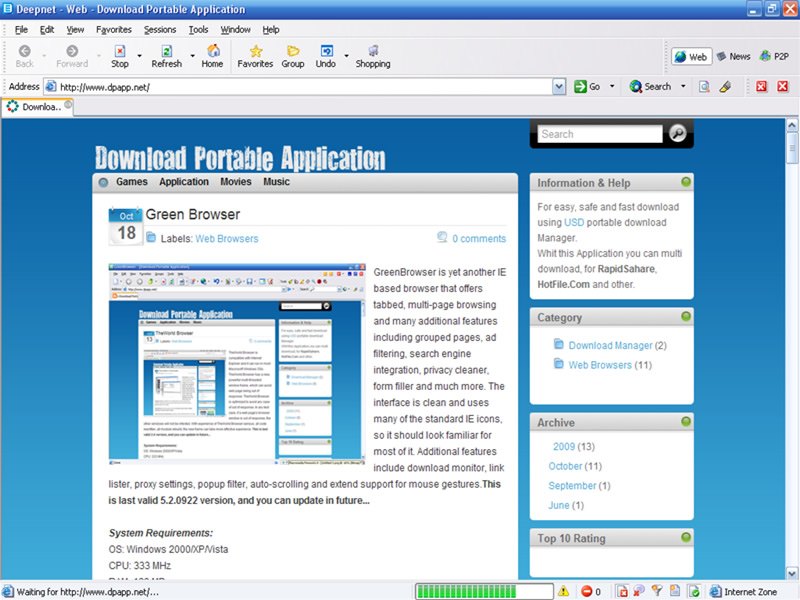Viewport: 800px width, 600px height.
Task: Open the Favorites menu
Action: coord(114,30)
